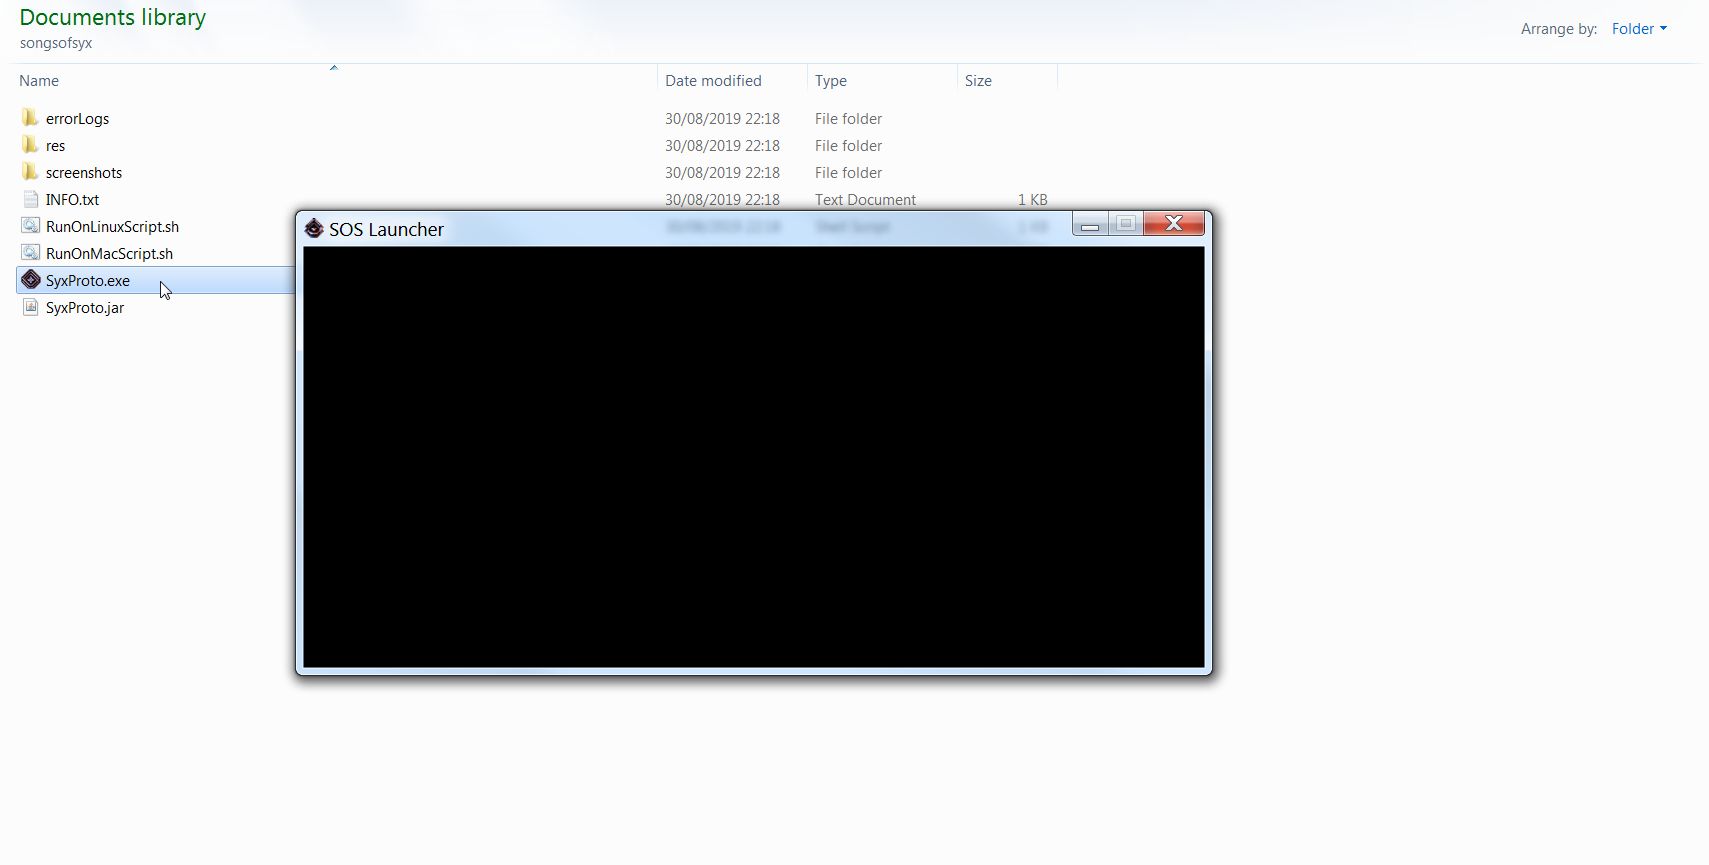Click the errorLogs date modified cell
The image size is (1709, 865).
(x=722, y=119)
